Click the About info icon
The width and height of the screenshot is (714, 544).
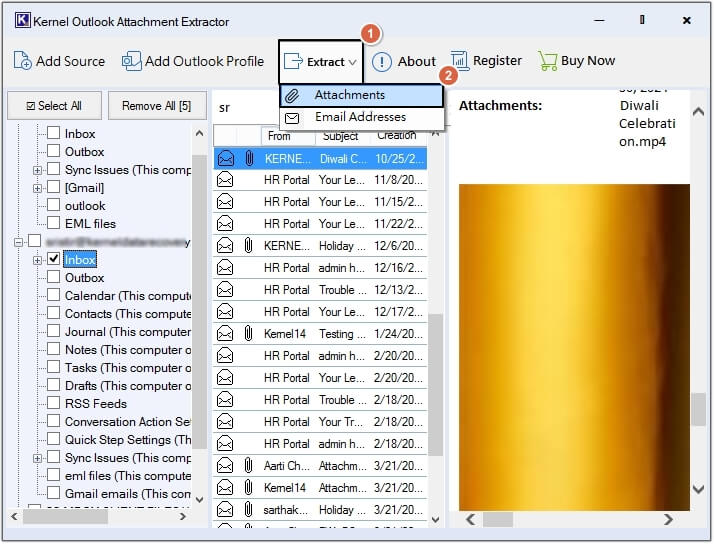click(x=382, y=61)
